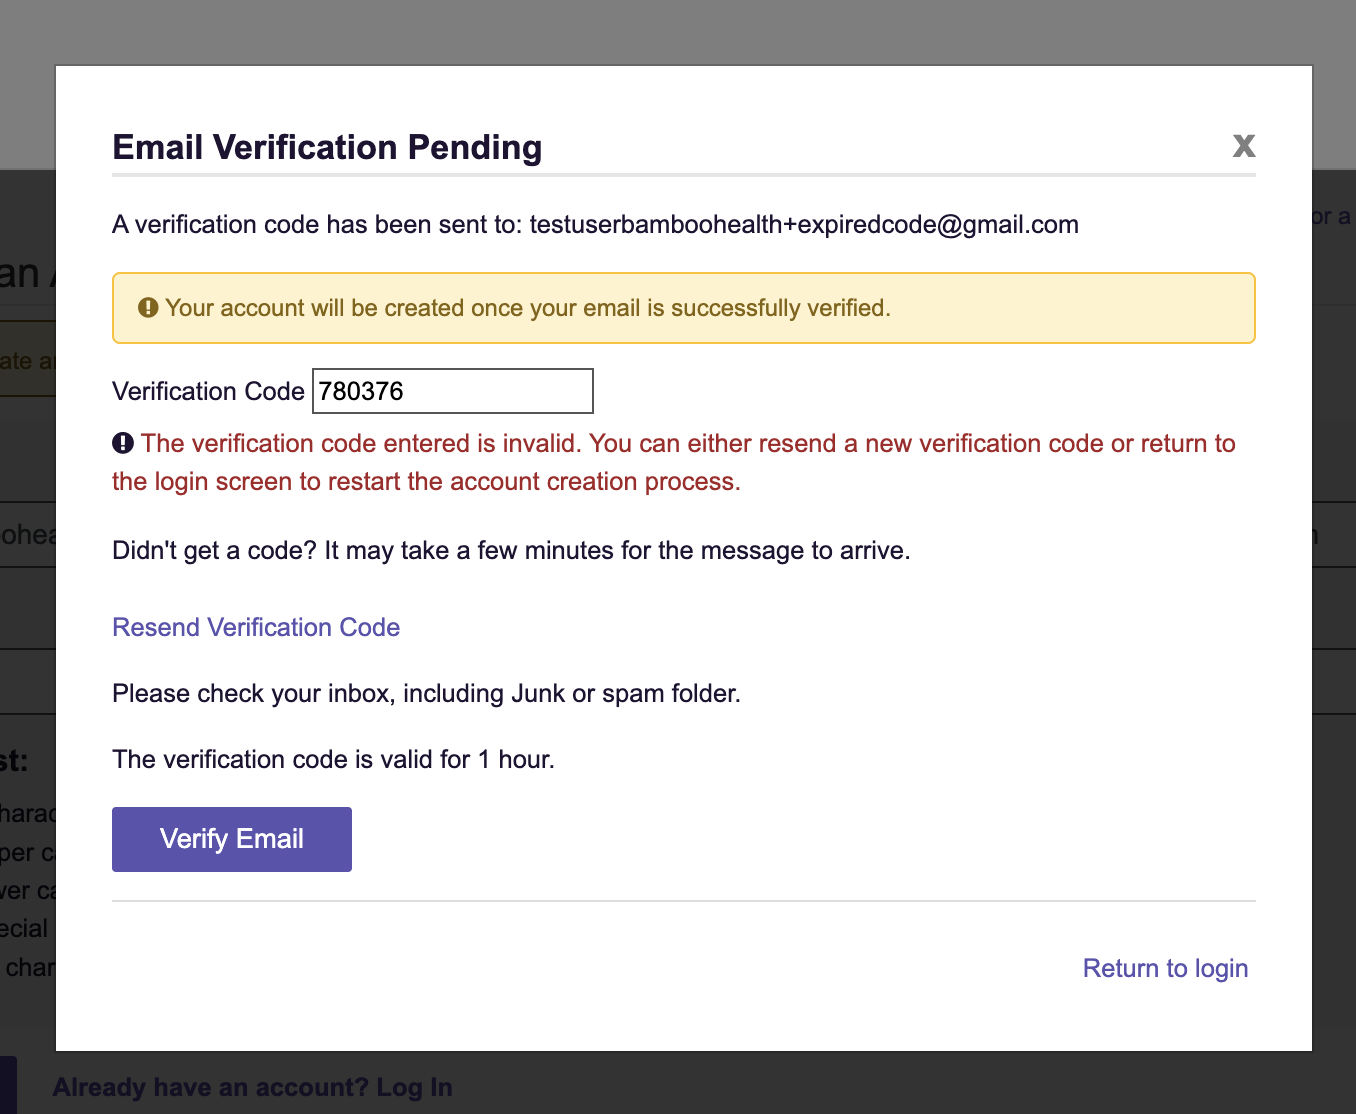Screen dimensions: 1356x1114
Task: Click the Verification Code field label
Action: pos(208,391)
